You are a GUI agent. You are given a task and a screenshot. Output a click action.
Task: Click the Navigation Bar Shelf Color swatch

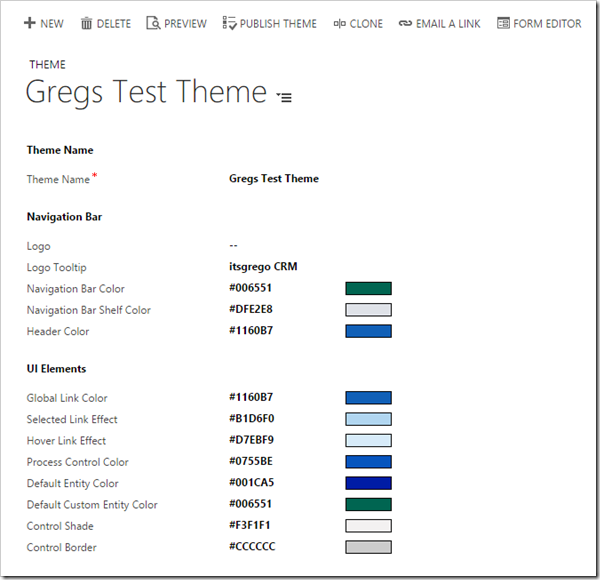click(368, 310)
